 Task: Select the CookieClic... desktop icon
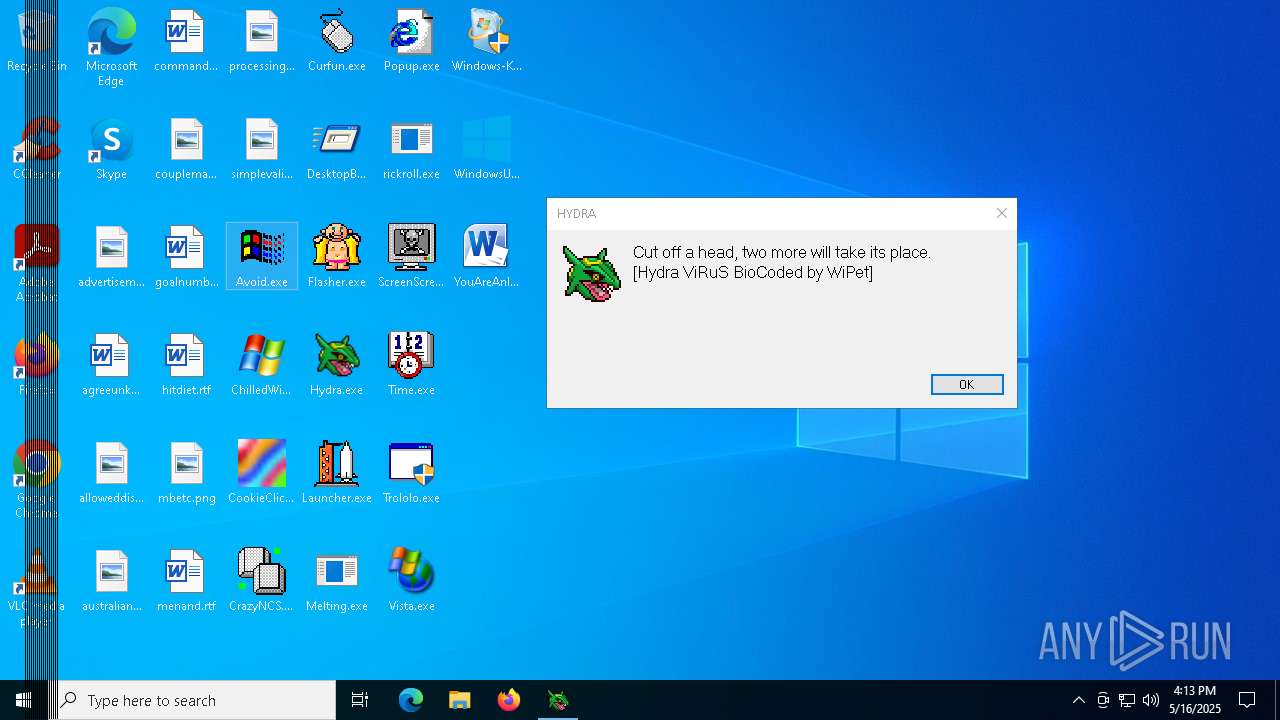[x=262, y=473]
